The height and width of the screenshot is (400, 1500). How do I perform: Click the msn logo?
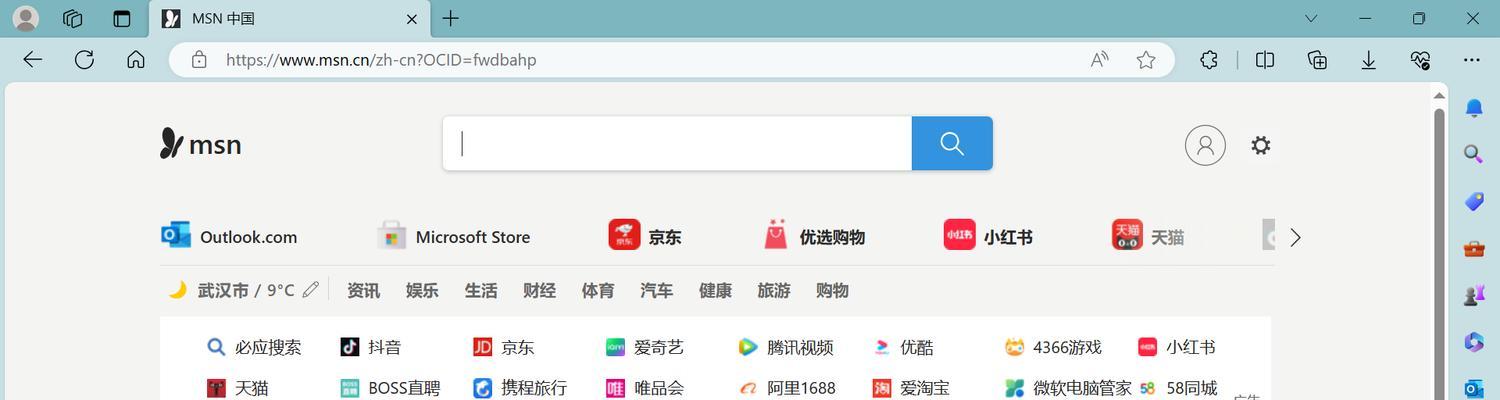tap(201, 144)
